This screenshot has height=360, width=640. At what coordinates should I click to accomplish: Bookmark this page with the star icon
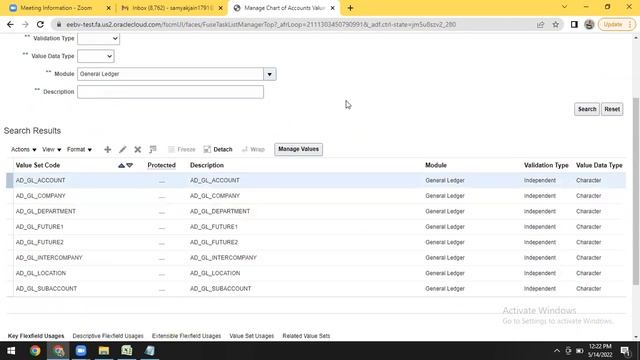[556, 24]
